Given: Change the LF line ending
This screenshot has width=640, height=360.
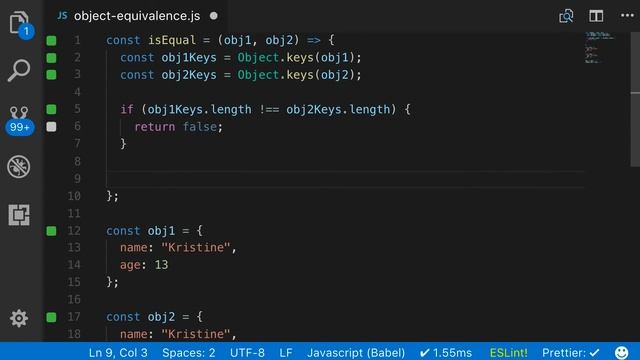Looking at the screenshot, I should point(286,353).
